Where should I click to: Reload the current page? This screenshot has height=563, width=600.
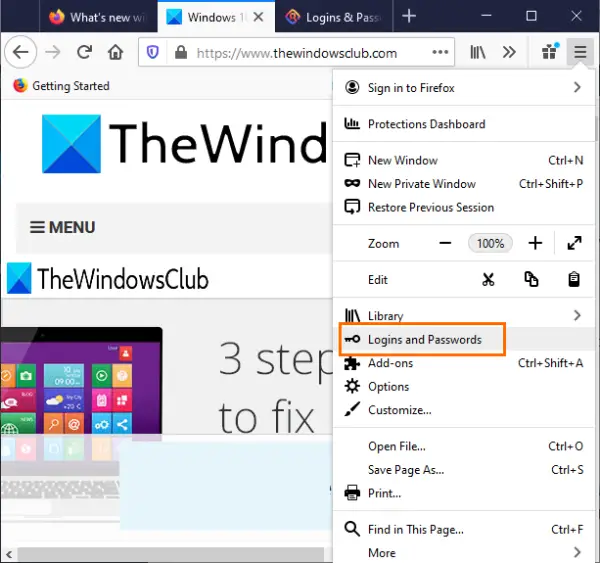[84, 52]
